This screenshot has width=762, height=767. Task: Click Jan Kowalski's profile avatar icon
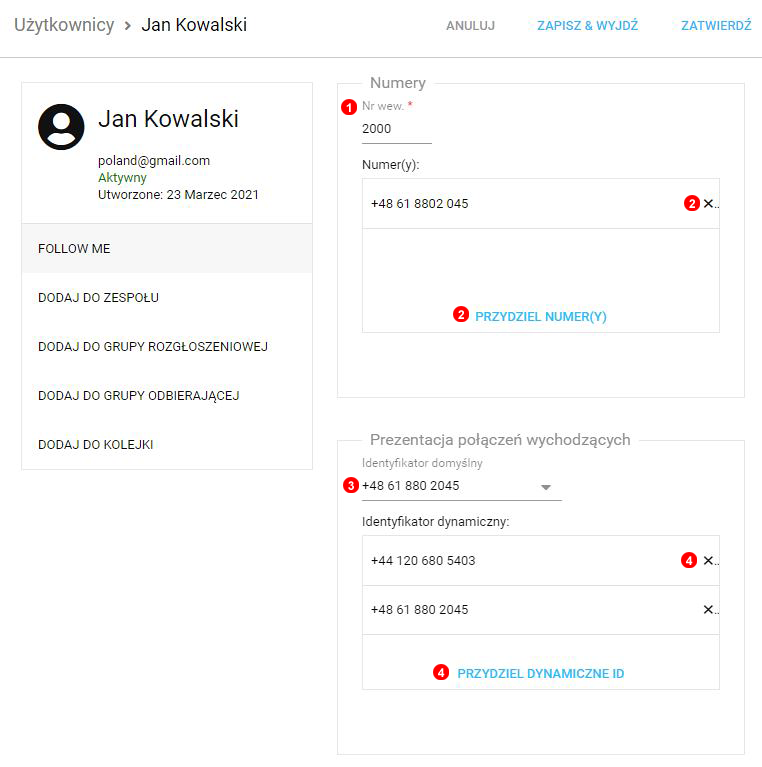61,126
